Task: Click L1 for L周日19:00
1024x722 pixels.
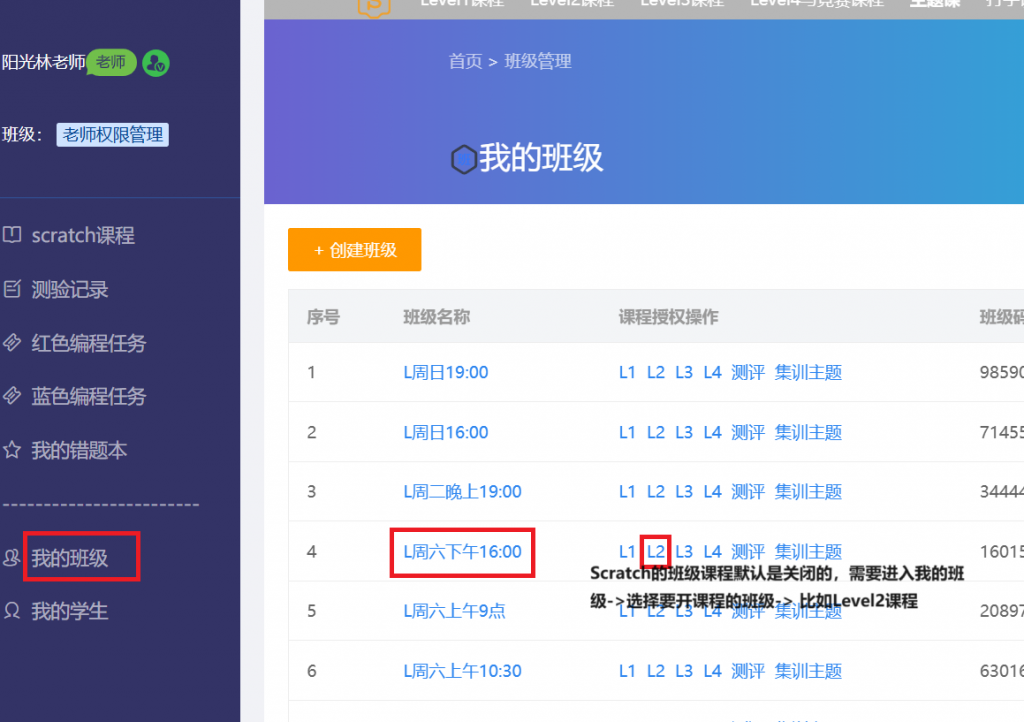Action: (627, 372)
